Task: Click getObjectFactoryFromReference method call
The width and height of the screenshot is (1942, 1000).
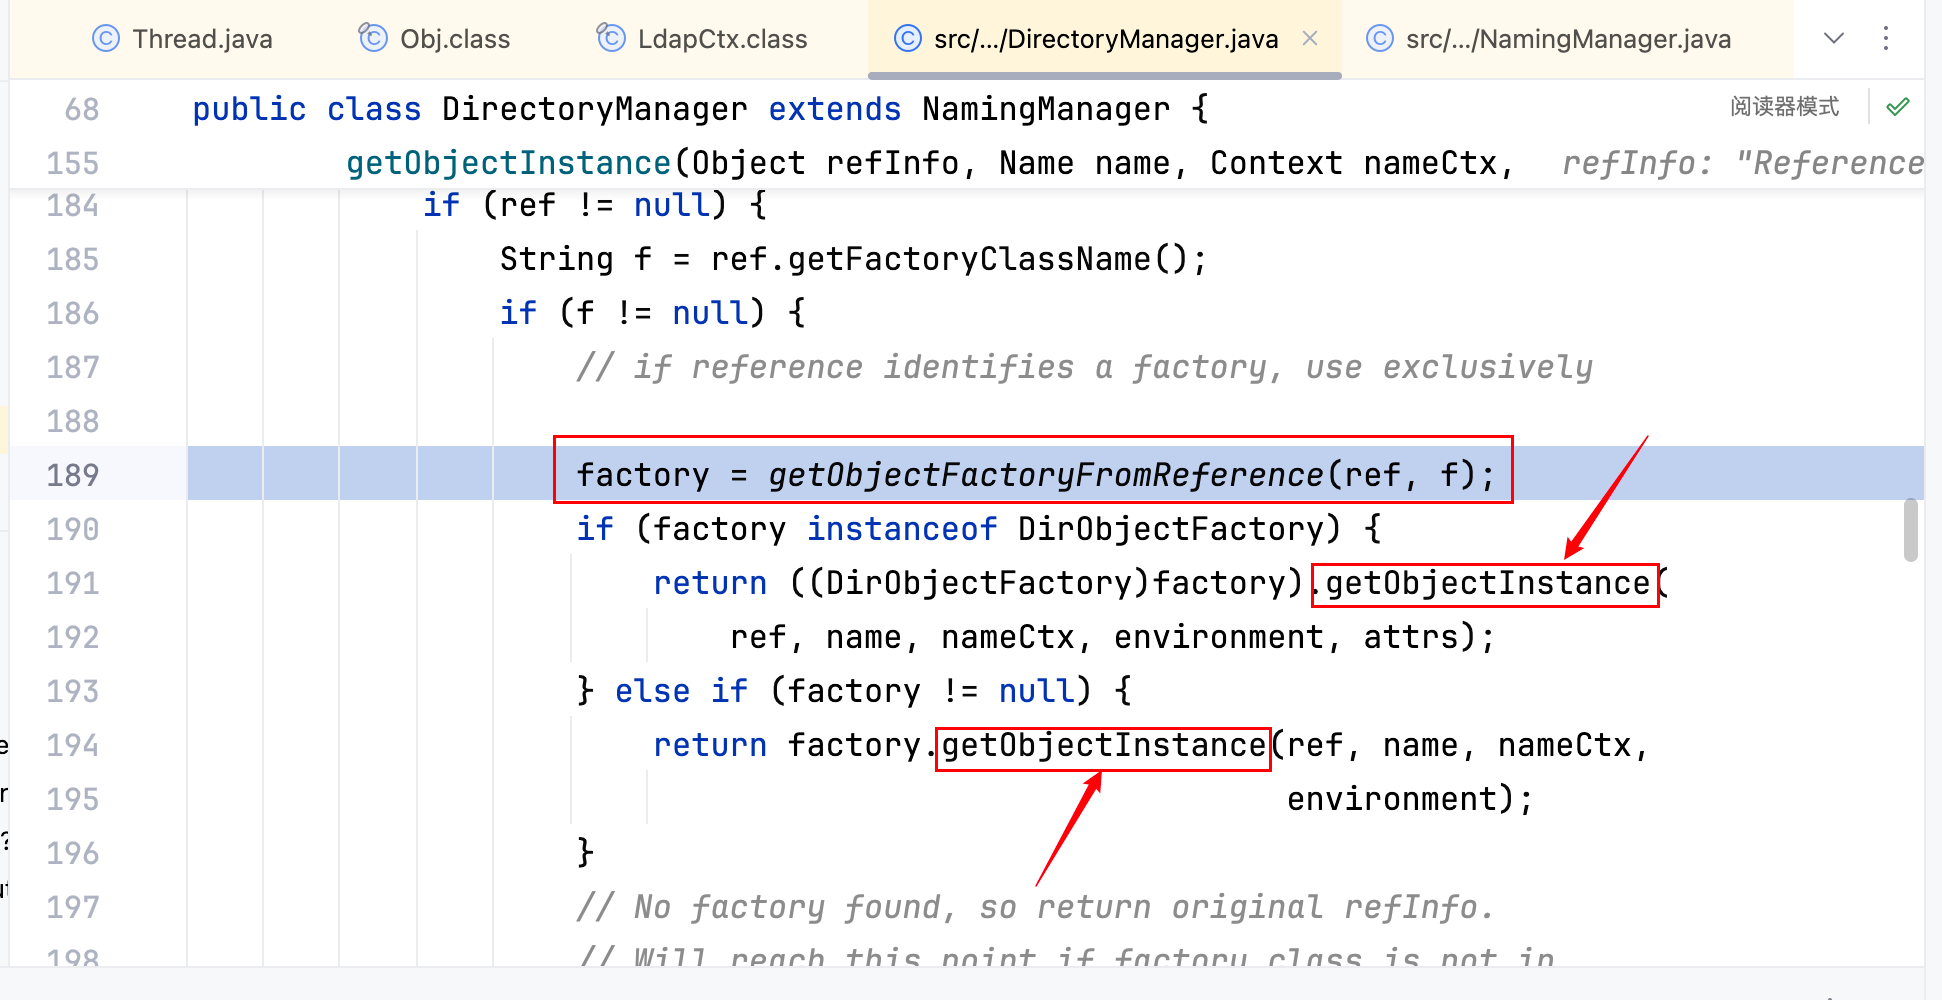Action: [x=1045, y=475]
